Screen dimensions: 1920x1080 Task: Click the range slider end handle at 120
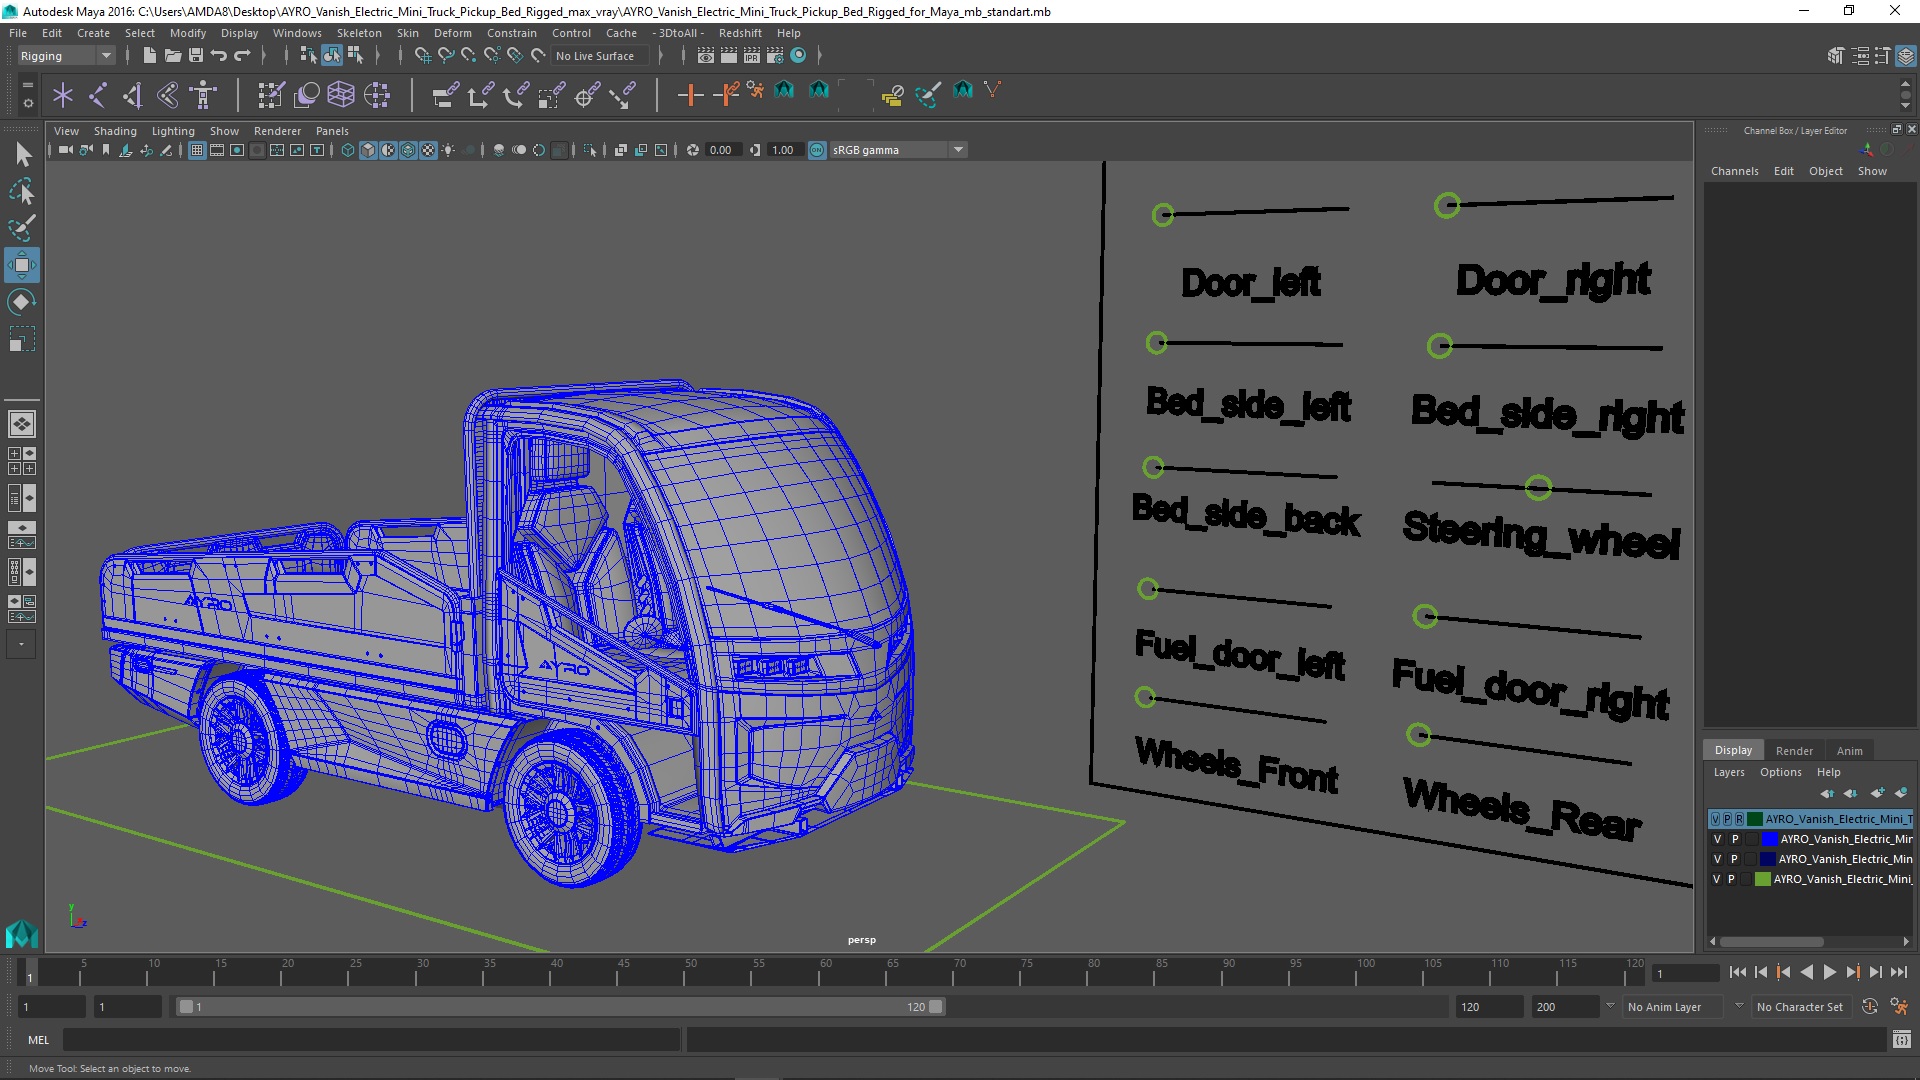(x=936, y=1007)
